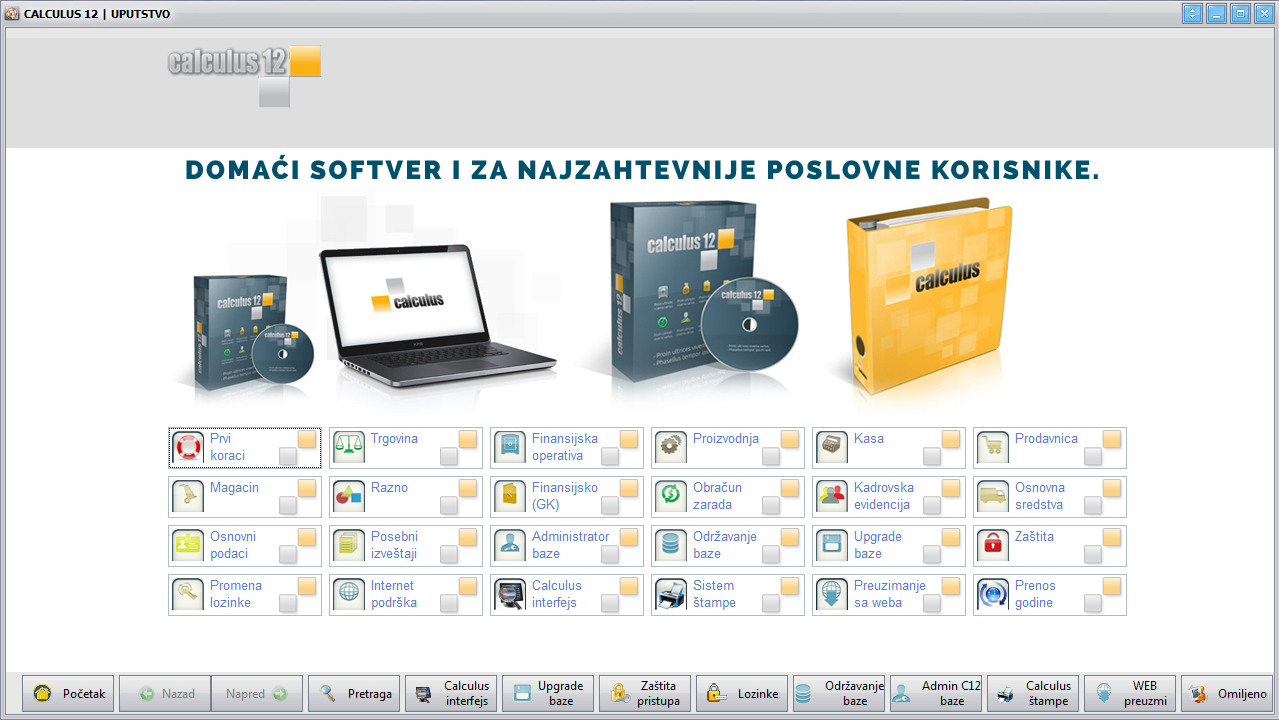1279x720 pixels.
Task: Open Omiljeno favorites in bottom toolbar
Action: 1228,694
